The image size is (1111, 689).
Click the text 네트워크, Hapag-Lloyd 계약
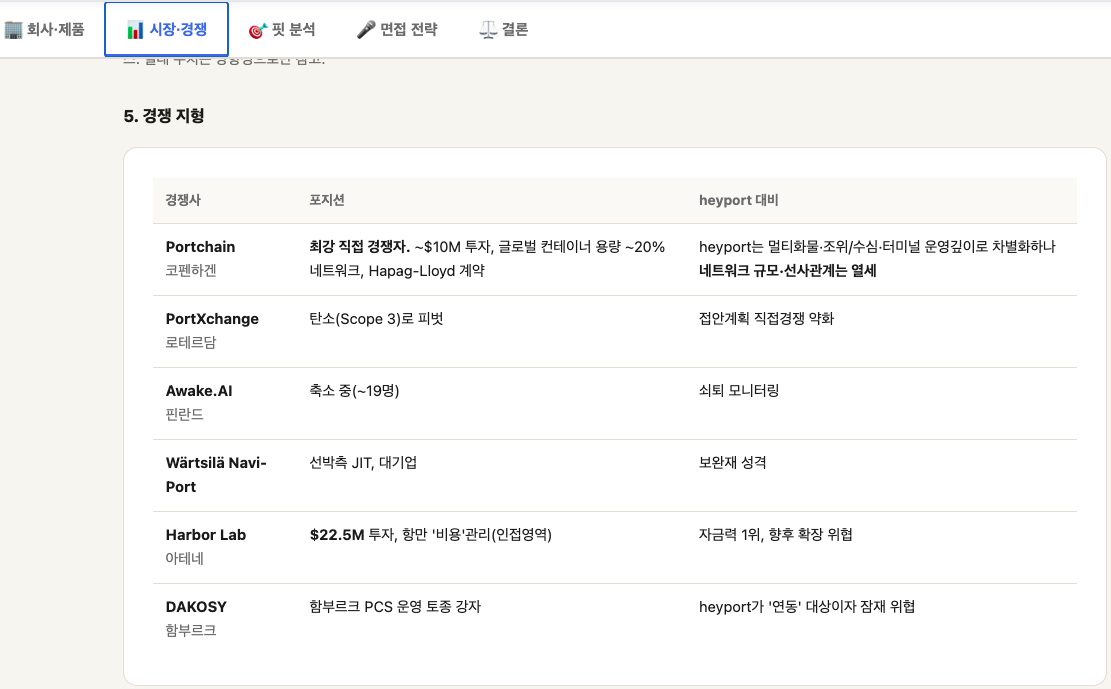tap(397, 271)
